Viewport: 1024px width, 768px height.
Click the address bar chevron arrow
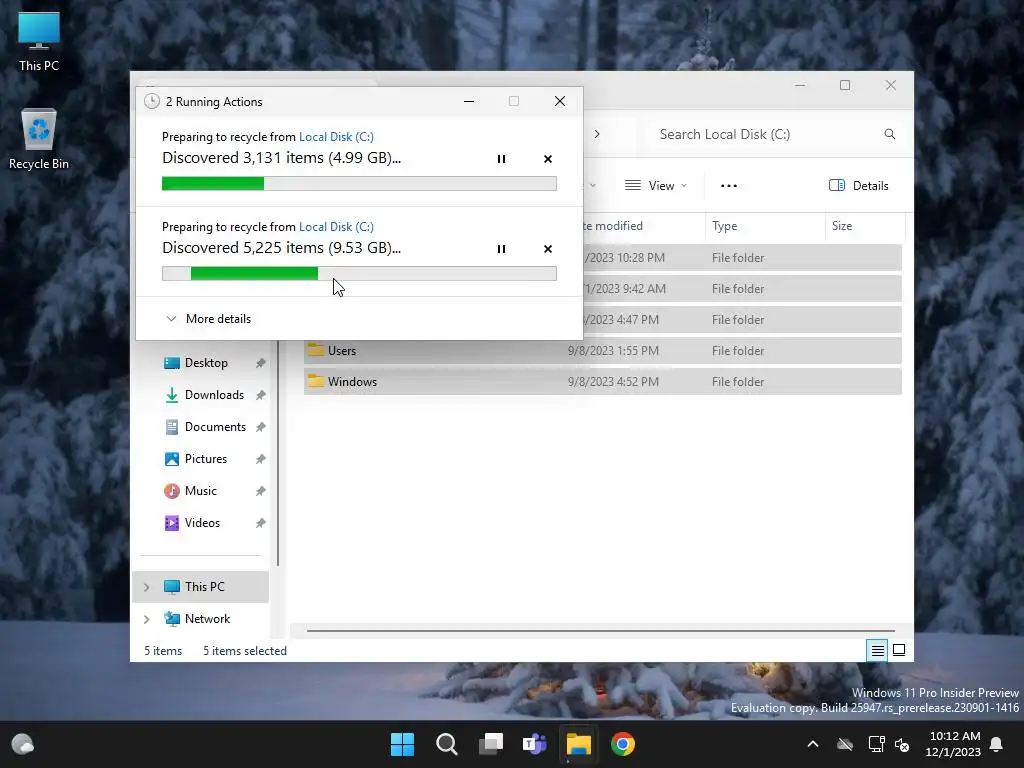pyautogui.click(x=597, y=134)
